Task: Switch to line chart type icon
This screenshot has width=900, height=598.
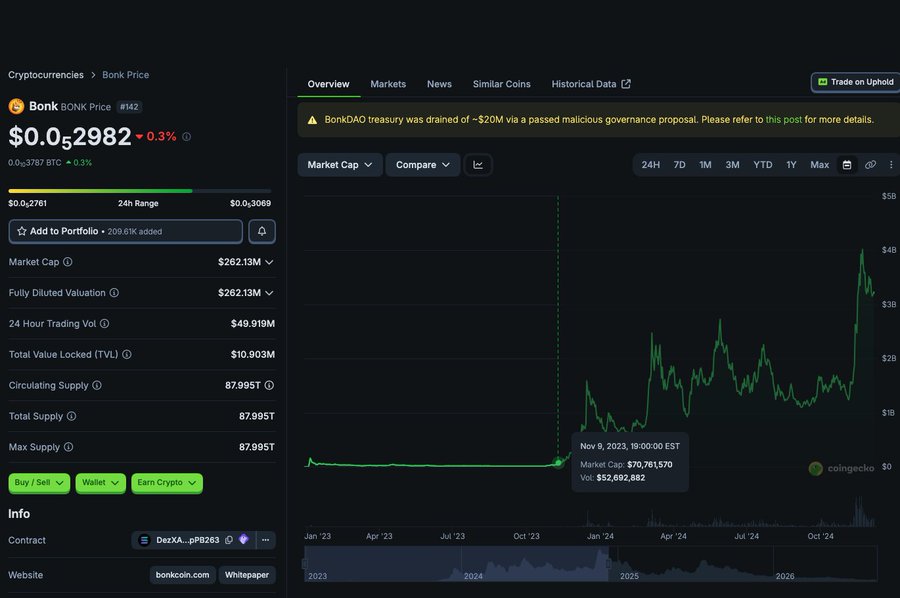Action: [x=478, y=165]
